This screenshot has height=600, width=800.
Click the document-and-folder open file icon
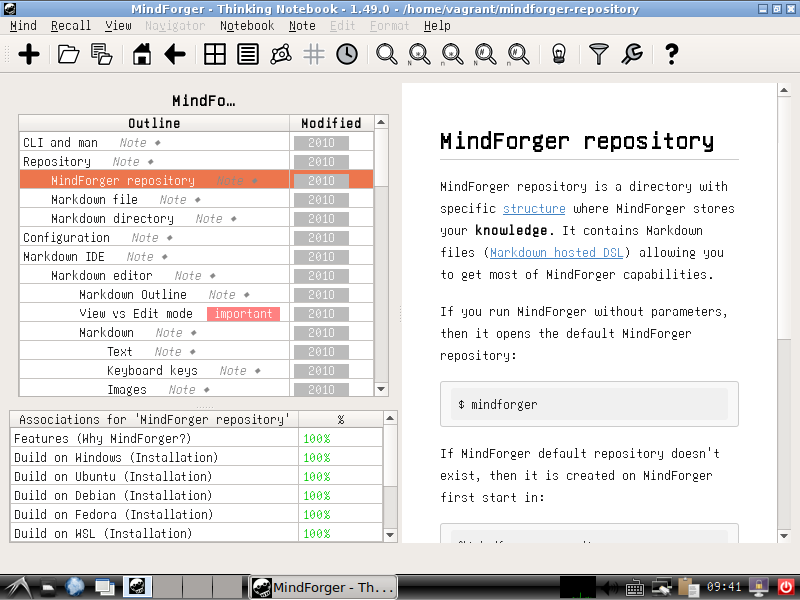[x=102, y=54]
